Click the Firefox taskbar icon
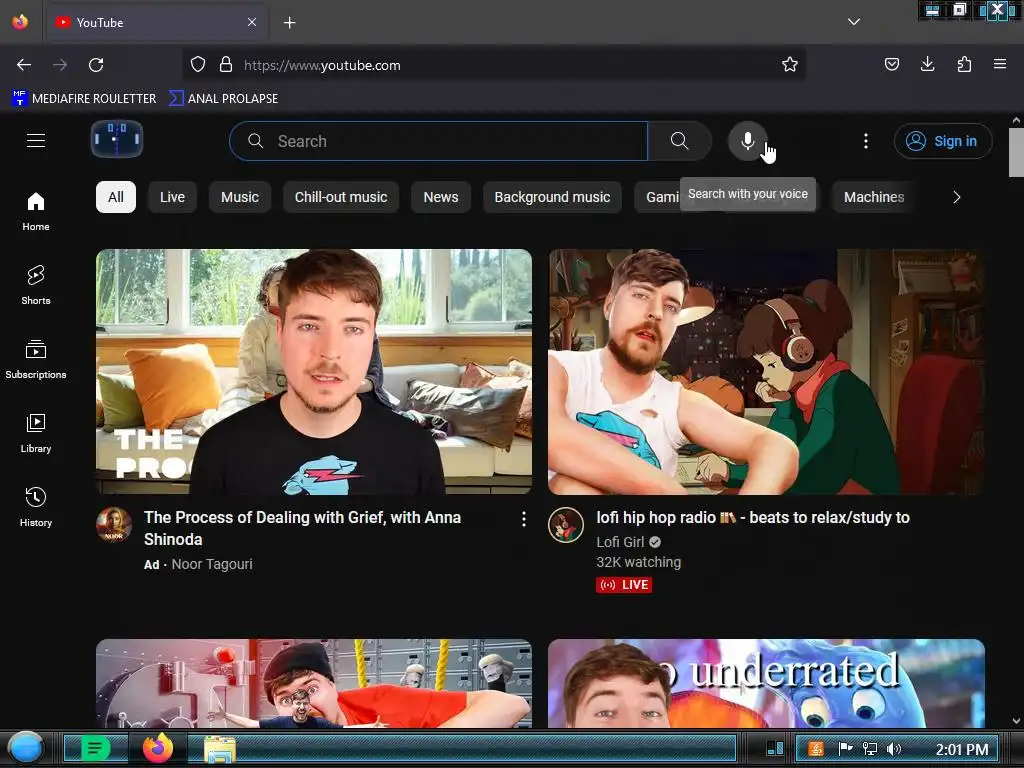 click(x=158, y=748)
